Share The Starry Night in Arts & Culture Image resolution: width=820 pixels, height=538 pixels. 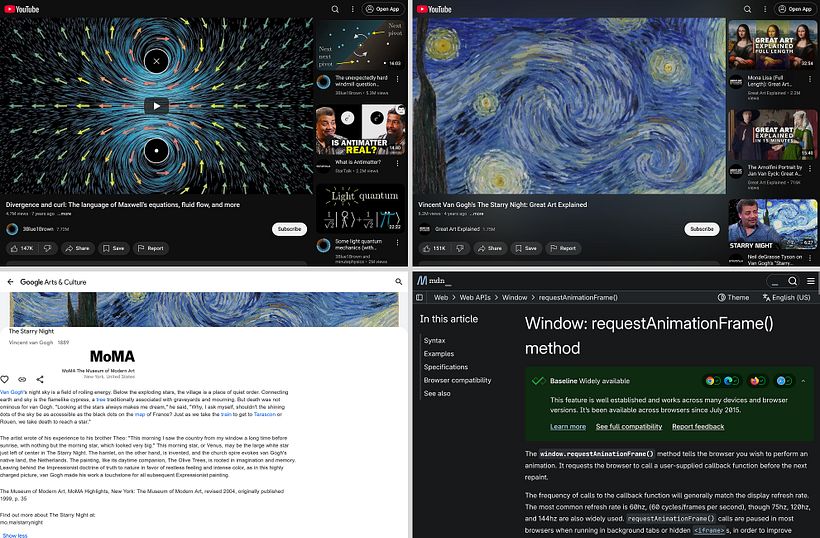tap(40, 379)
